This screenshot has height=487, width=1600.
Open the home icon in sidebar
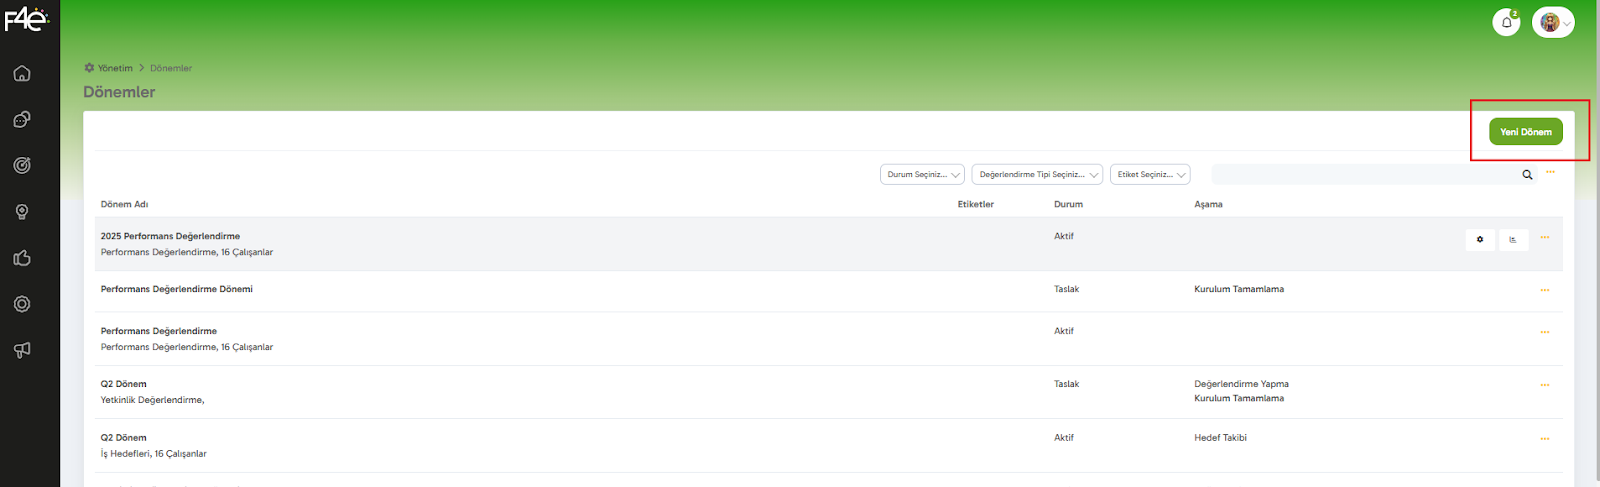pyautogui.click(x=22, y=74)
